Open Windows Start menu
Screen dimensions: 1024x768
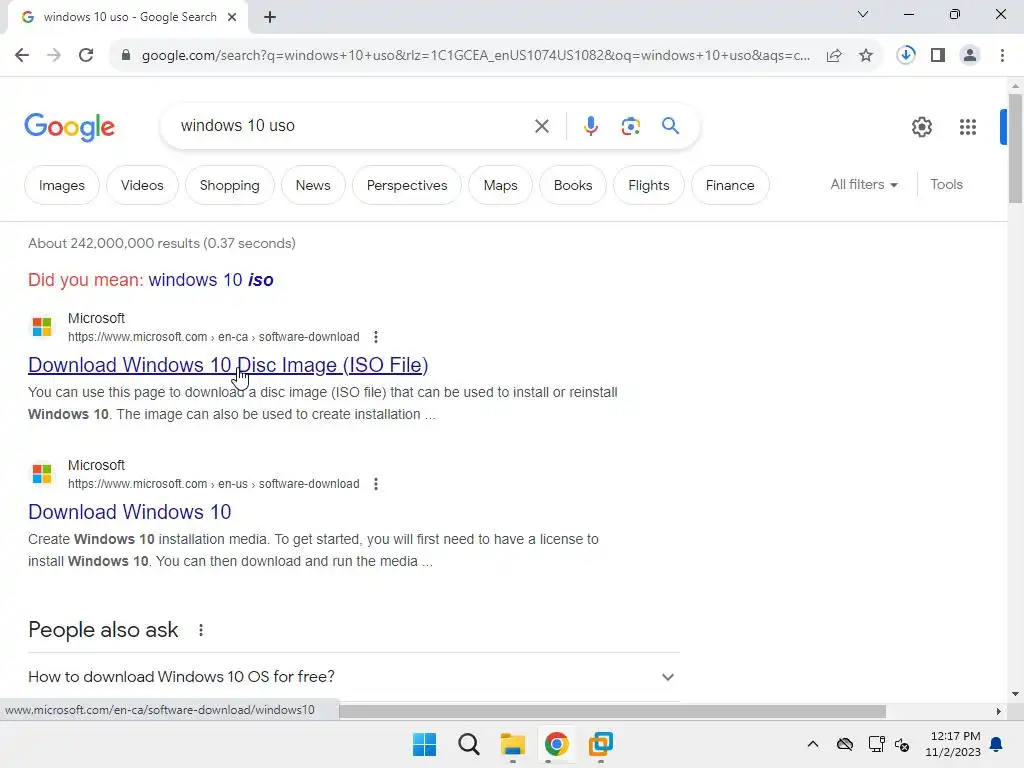coord(424,744)
